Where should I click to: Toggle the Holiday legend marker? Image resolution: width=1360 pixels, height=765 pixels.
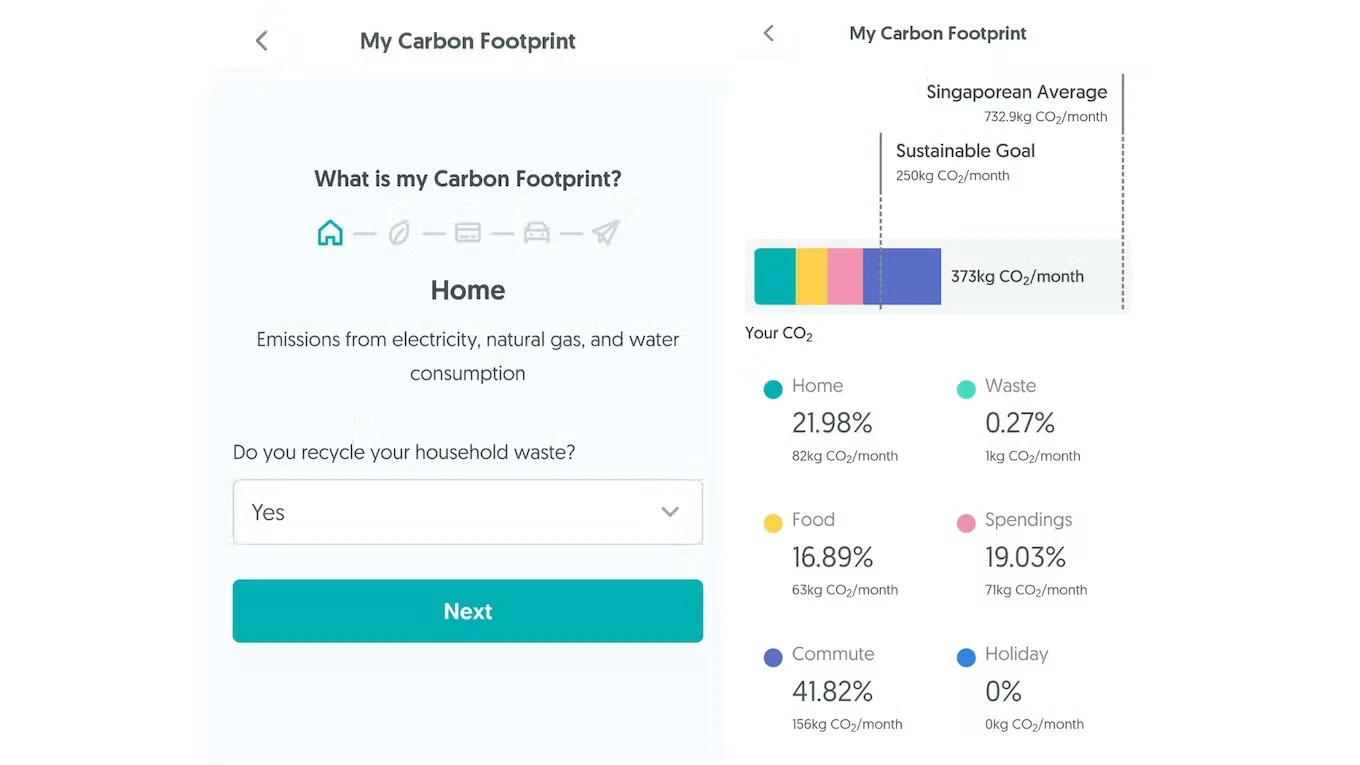tap(966, 656)
